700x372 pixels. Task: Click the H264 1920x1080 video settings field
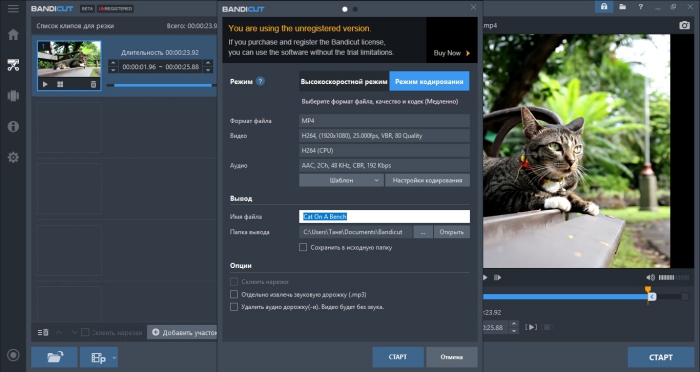click(384, 135)
